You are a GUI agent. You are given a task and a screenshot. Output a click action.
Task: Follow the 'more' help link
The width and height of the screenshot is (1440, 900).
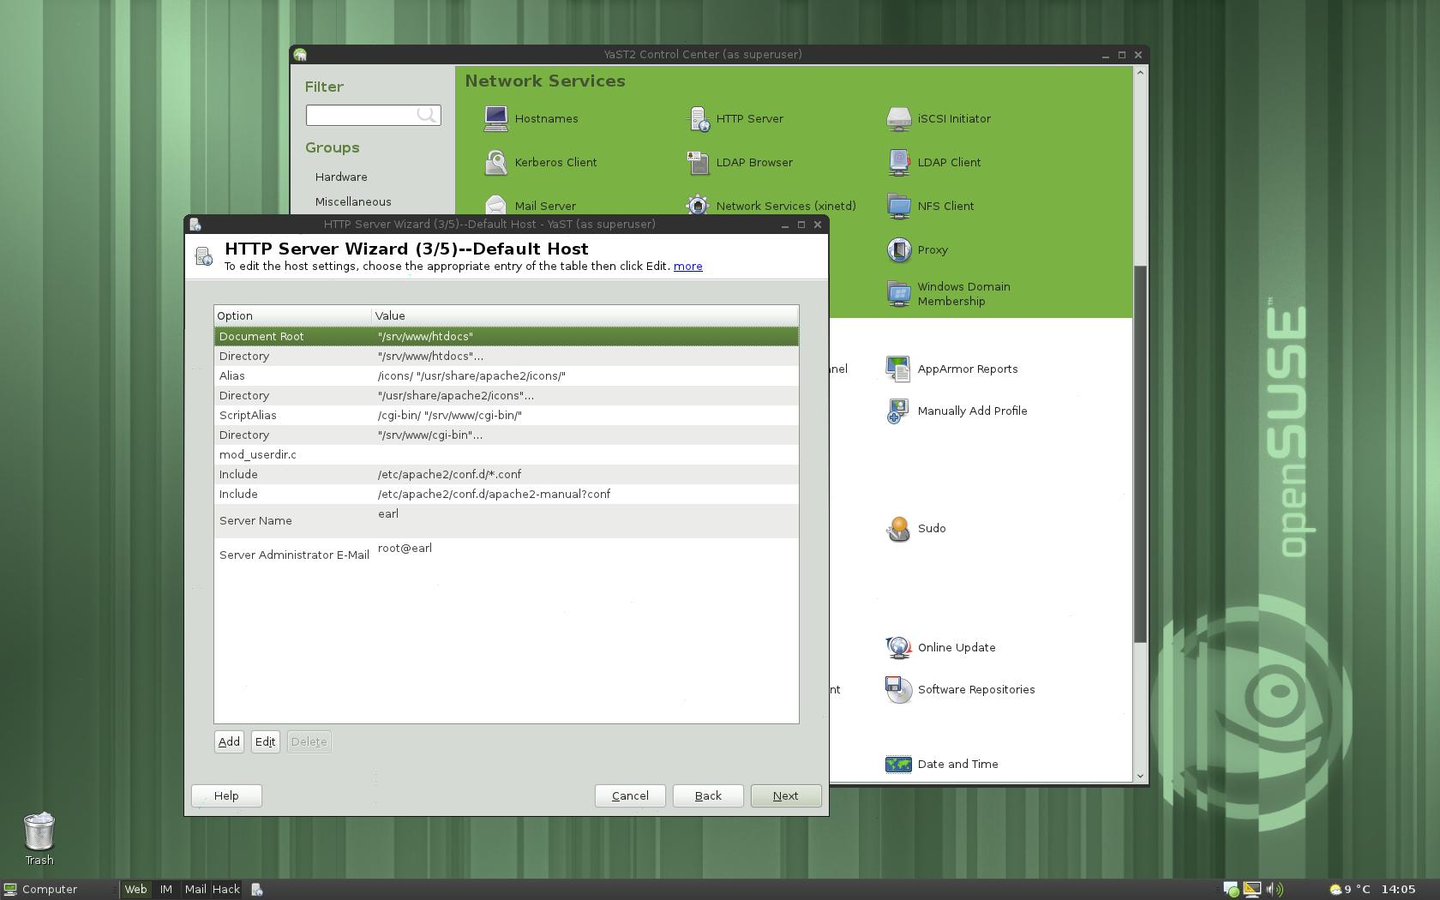click(x=688, y=266)
